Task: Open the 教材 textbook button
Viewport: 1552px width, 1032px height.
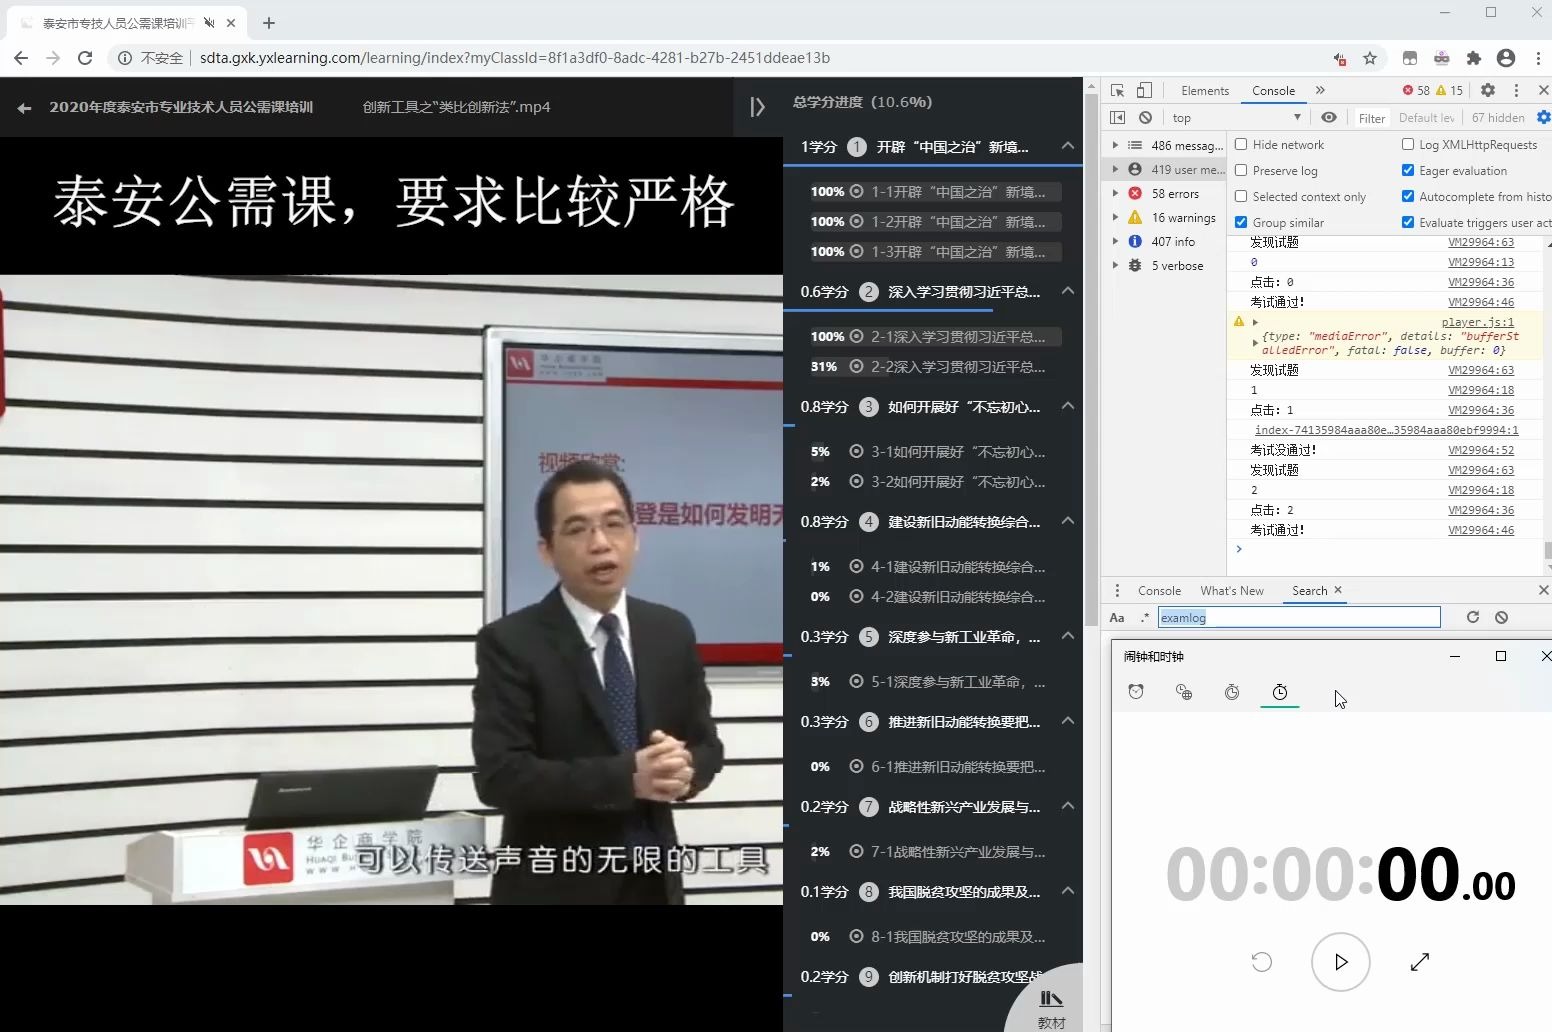Action: click(x=1051, y=1007)
